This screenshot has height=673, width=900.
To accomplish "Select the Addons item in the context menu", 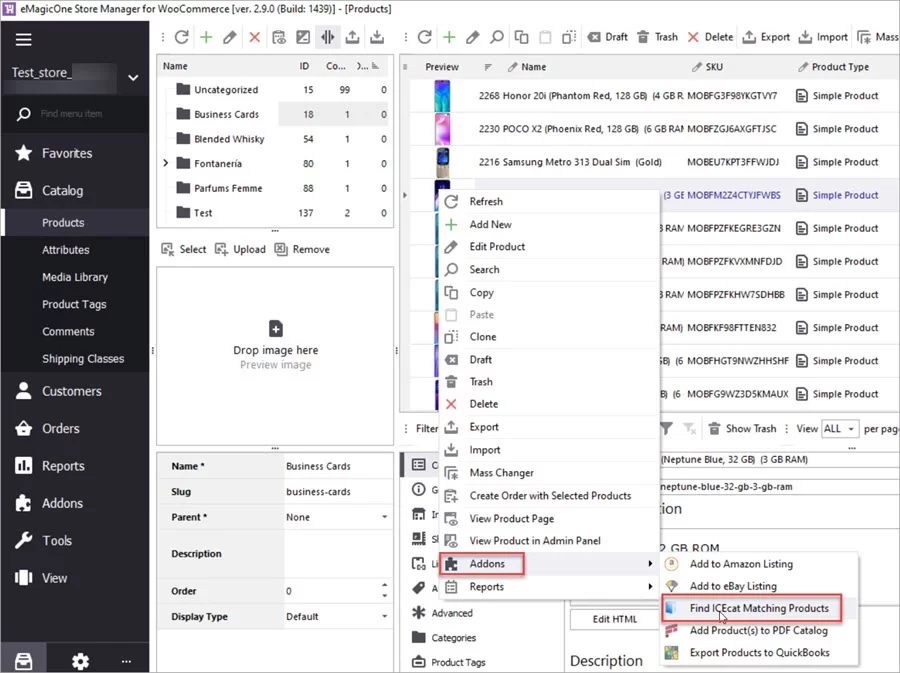I will 485,563.
